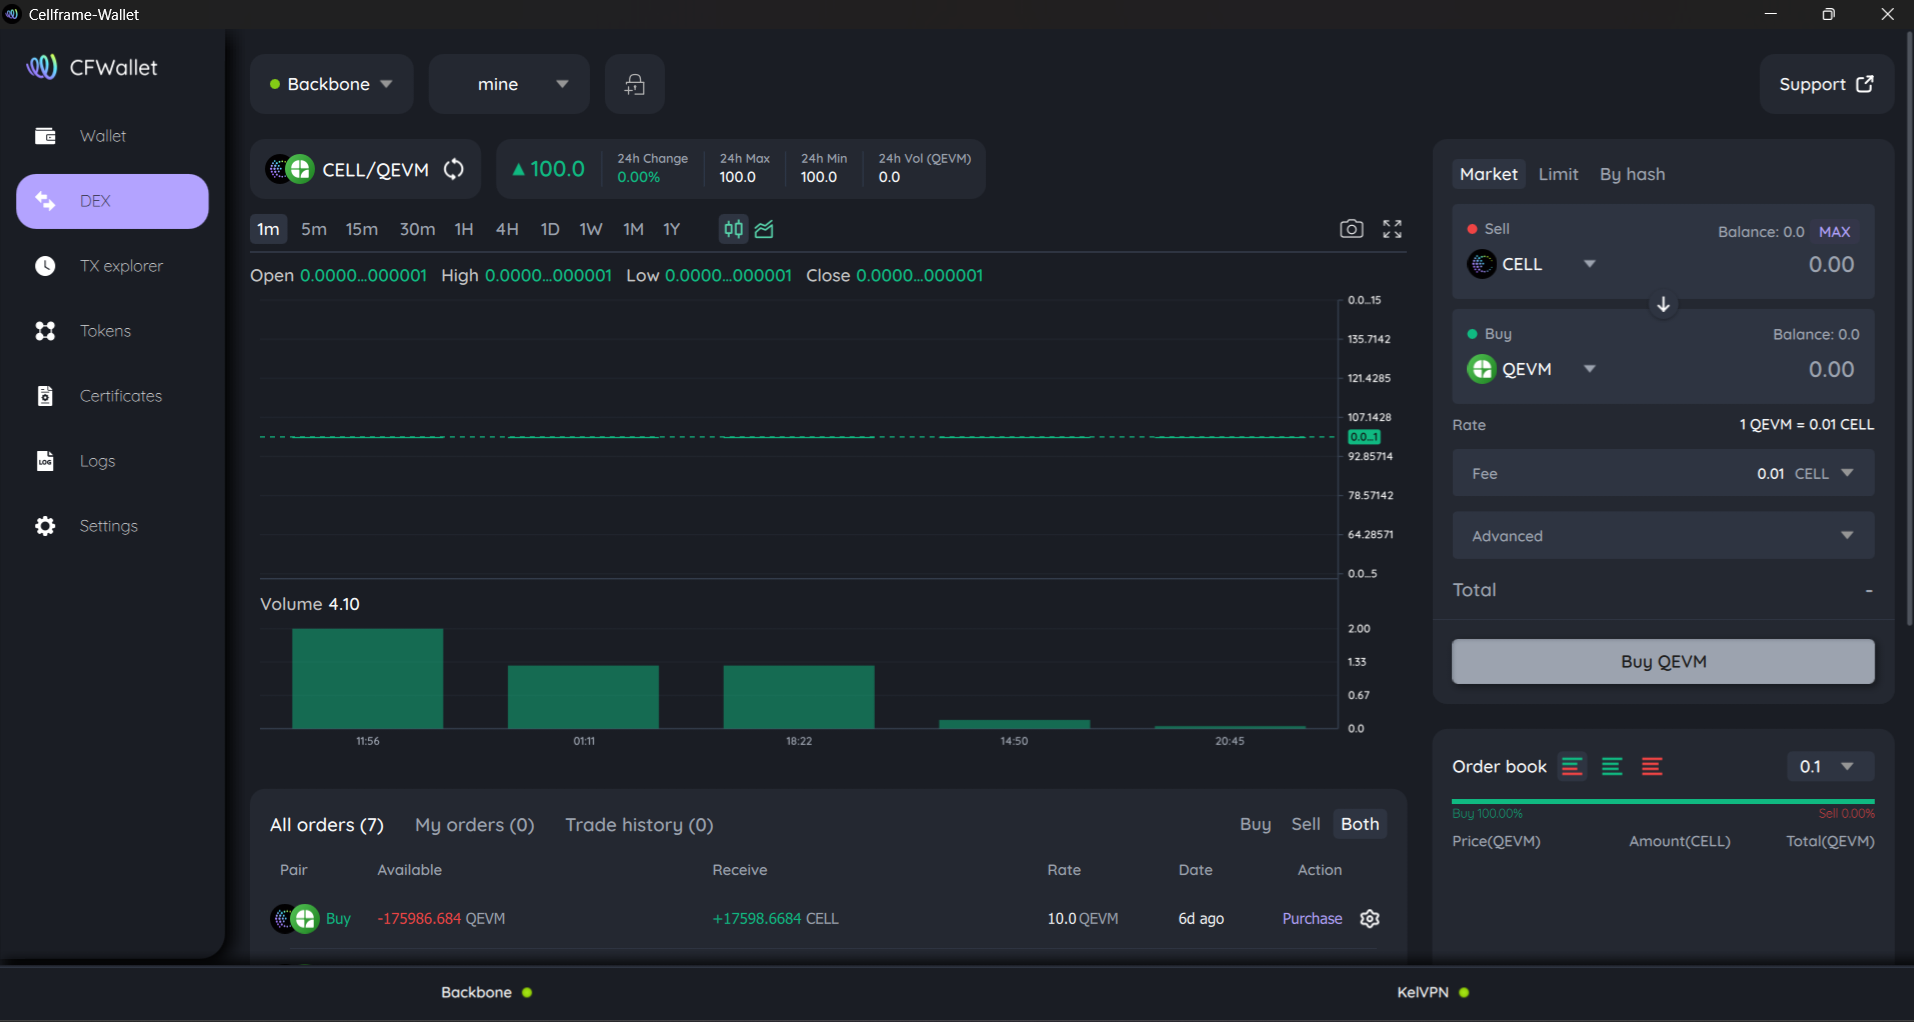Click the Sell amount 0.00 field
The height and width of the screenshot is (1022, 1914).
(1831, 265)
